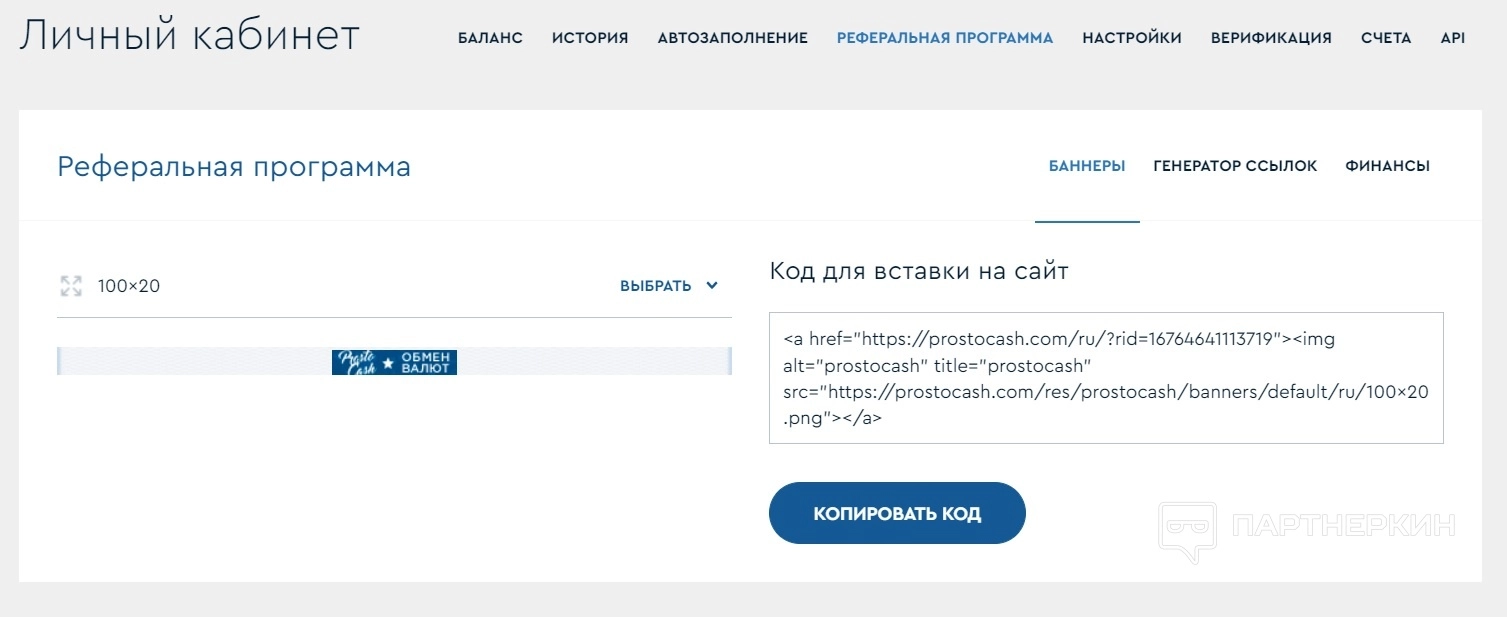The width and height of the screenshot is (1507, 617).
Task: Open Автозаполнение in the top navigation
Action: coord(732,38)
